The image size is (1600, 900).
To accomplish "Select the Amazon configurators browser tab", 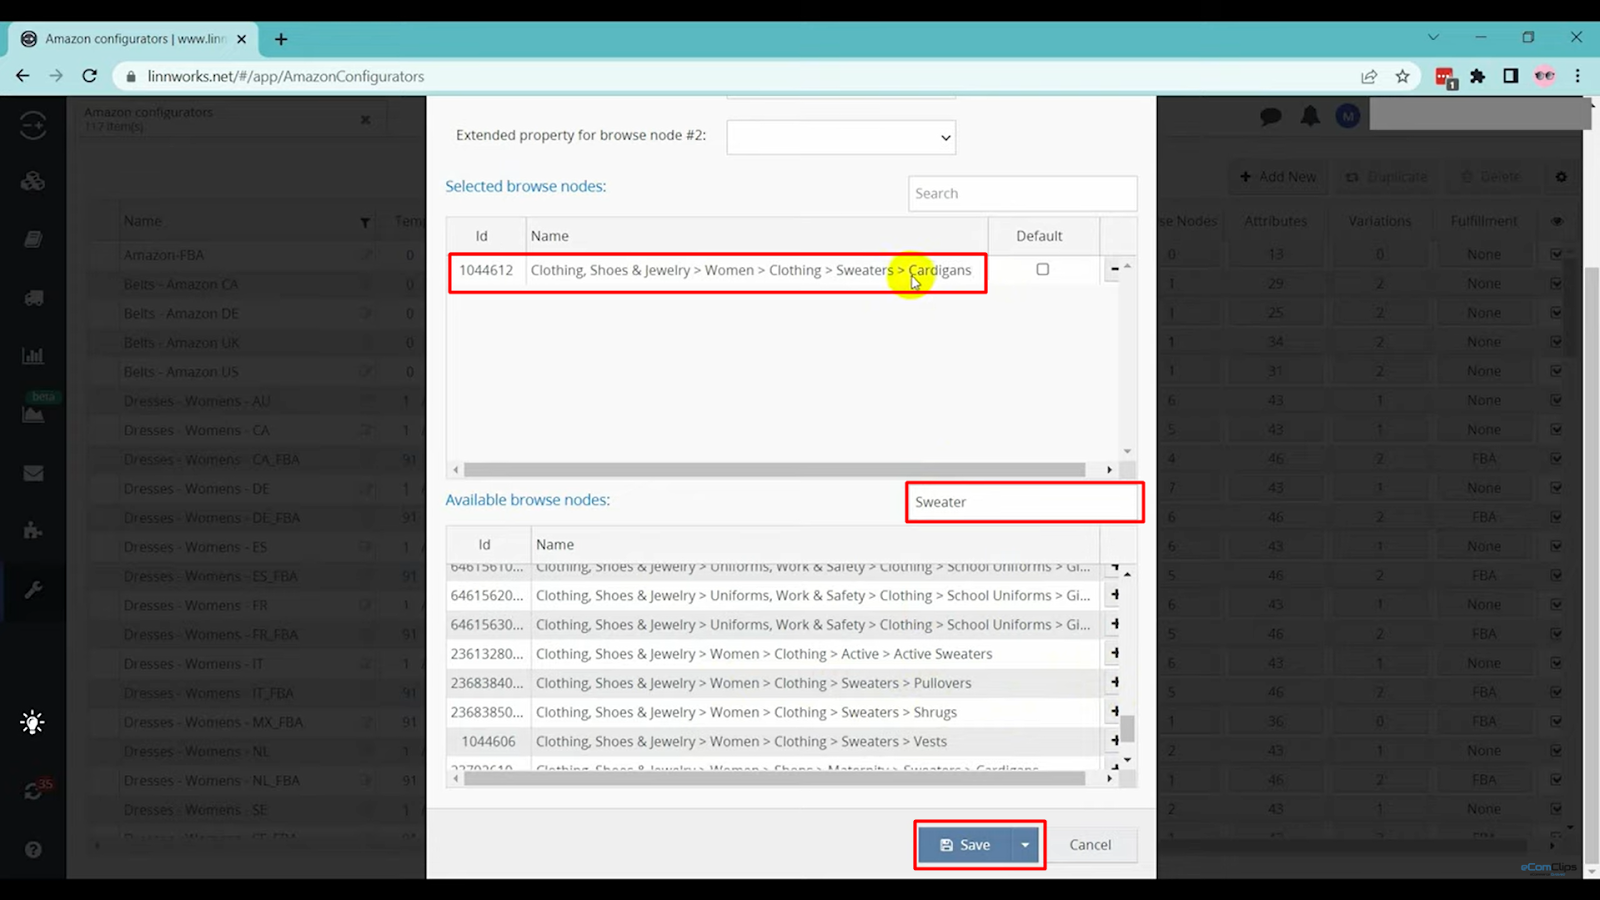I will coord(134,39).
